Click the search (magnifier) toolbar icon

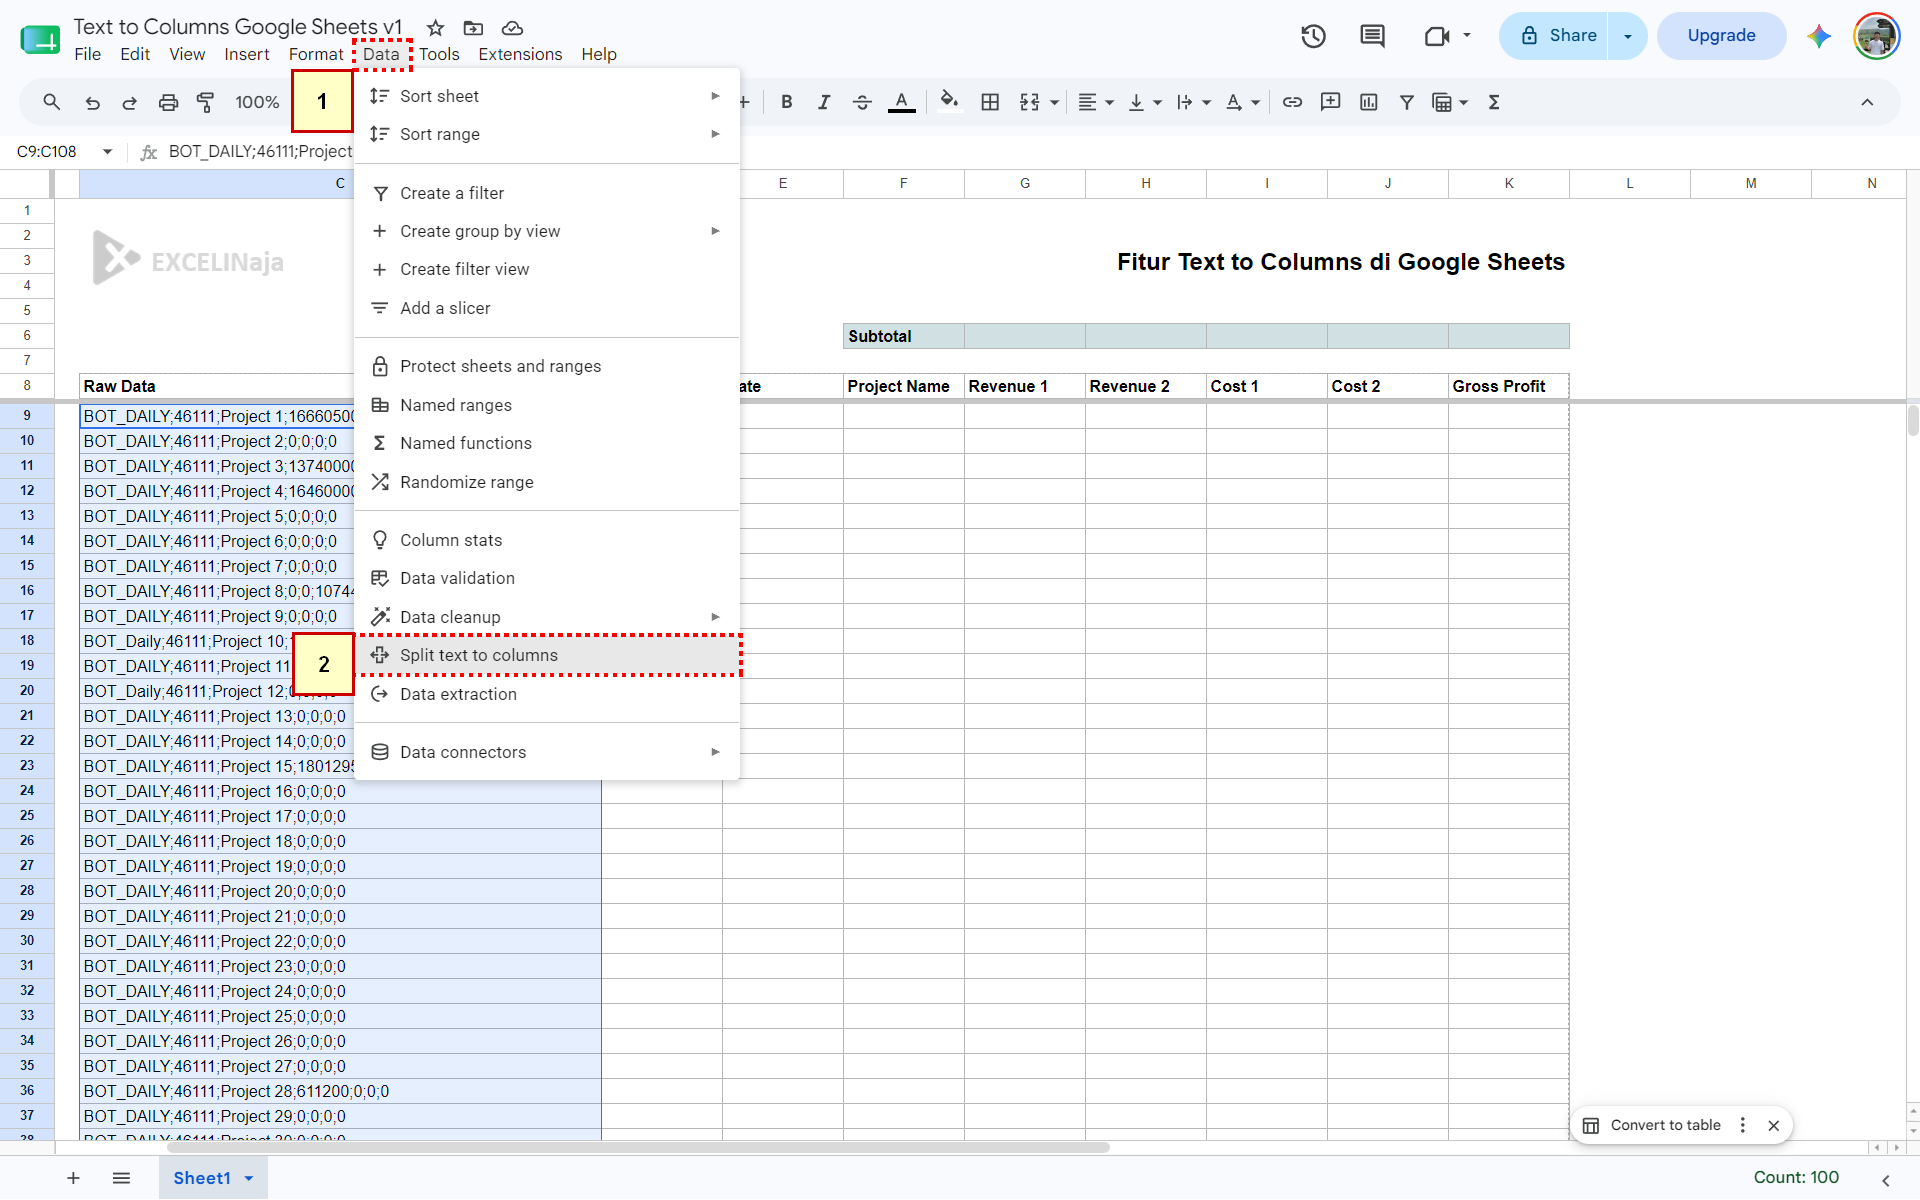(x=52, y=102)
